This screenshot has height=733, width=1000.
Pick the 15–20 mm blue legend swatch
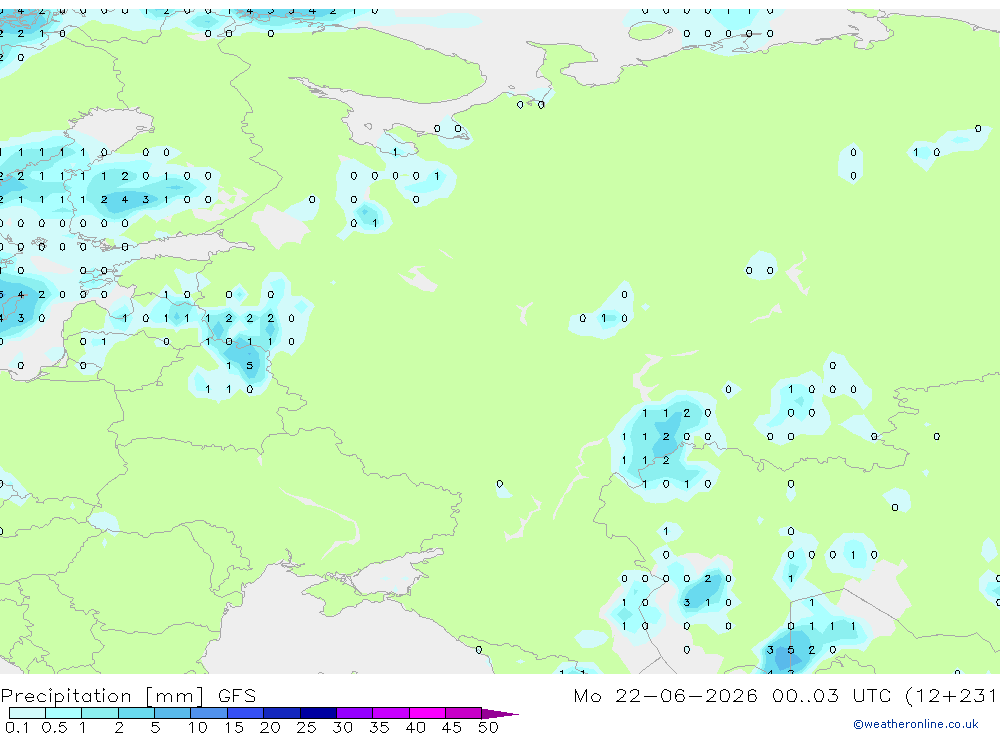pos(246,713)
